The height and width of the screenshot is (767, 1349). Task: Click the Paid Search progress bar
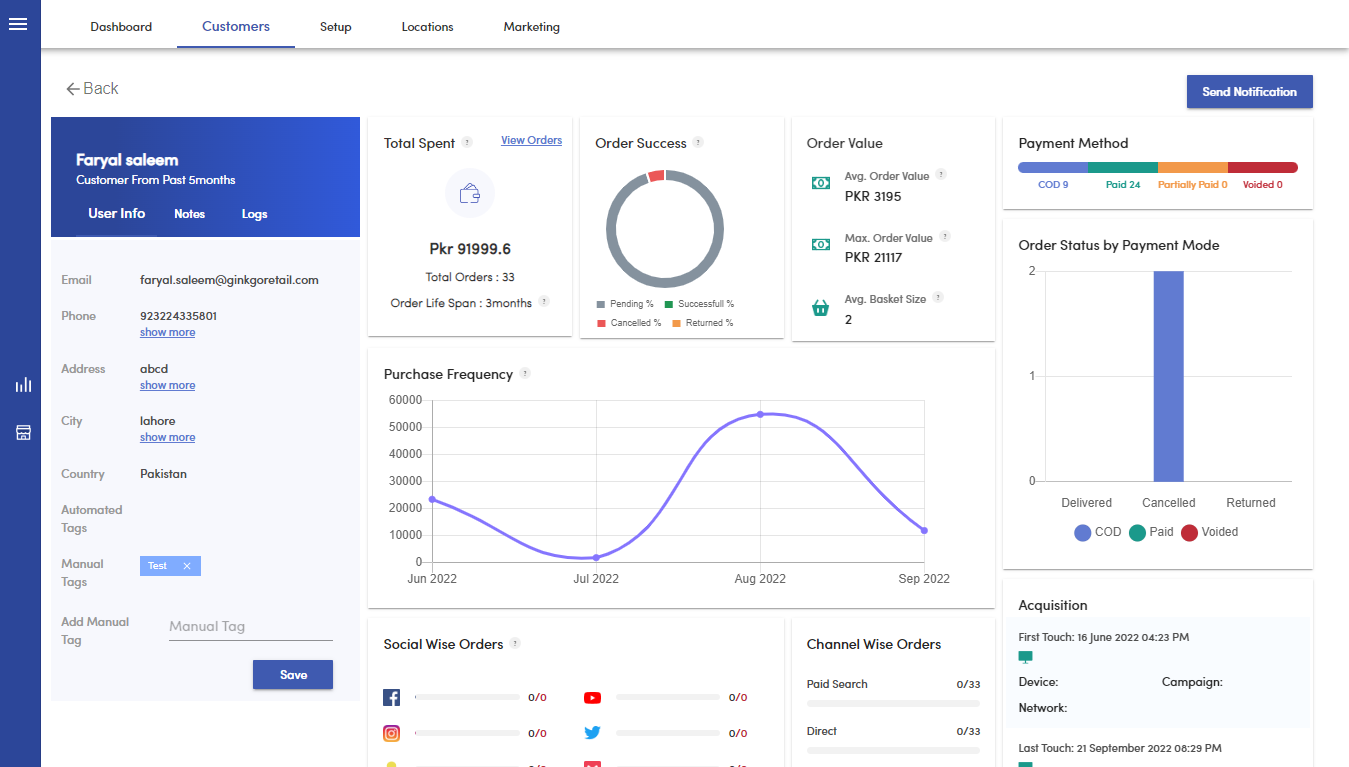(x=892, y=702)
